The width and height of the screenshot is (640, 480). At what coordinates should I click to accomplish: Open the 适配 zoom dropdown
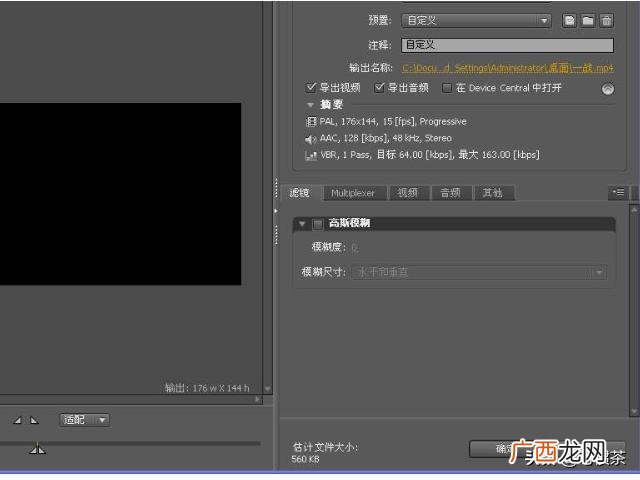click(x=84, y=420)
